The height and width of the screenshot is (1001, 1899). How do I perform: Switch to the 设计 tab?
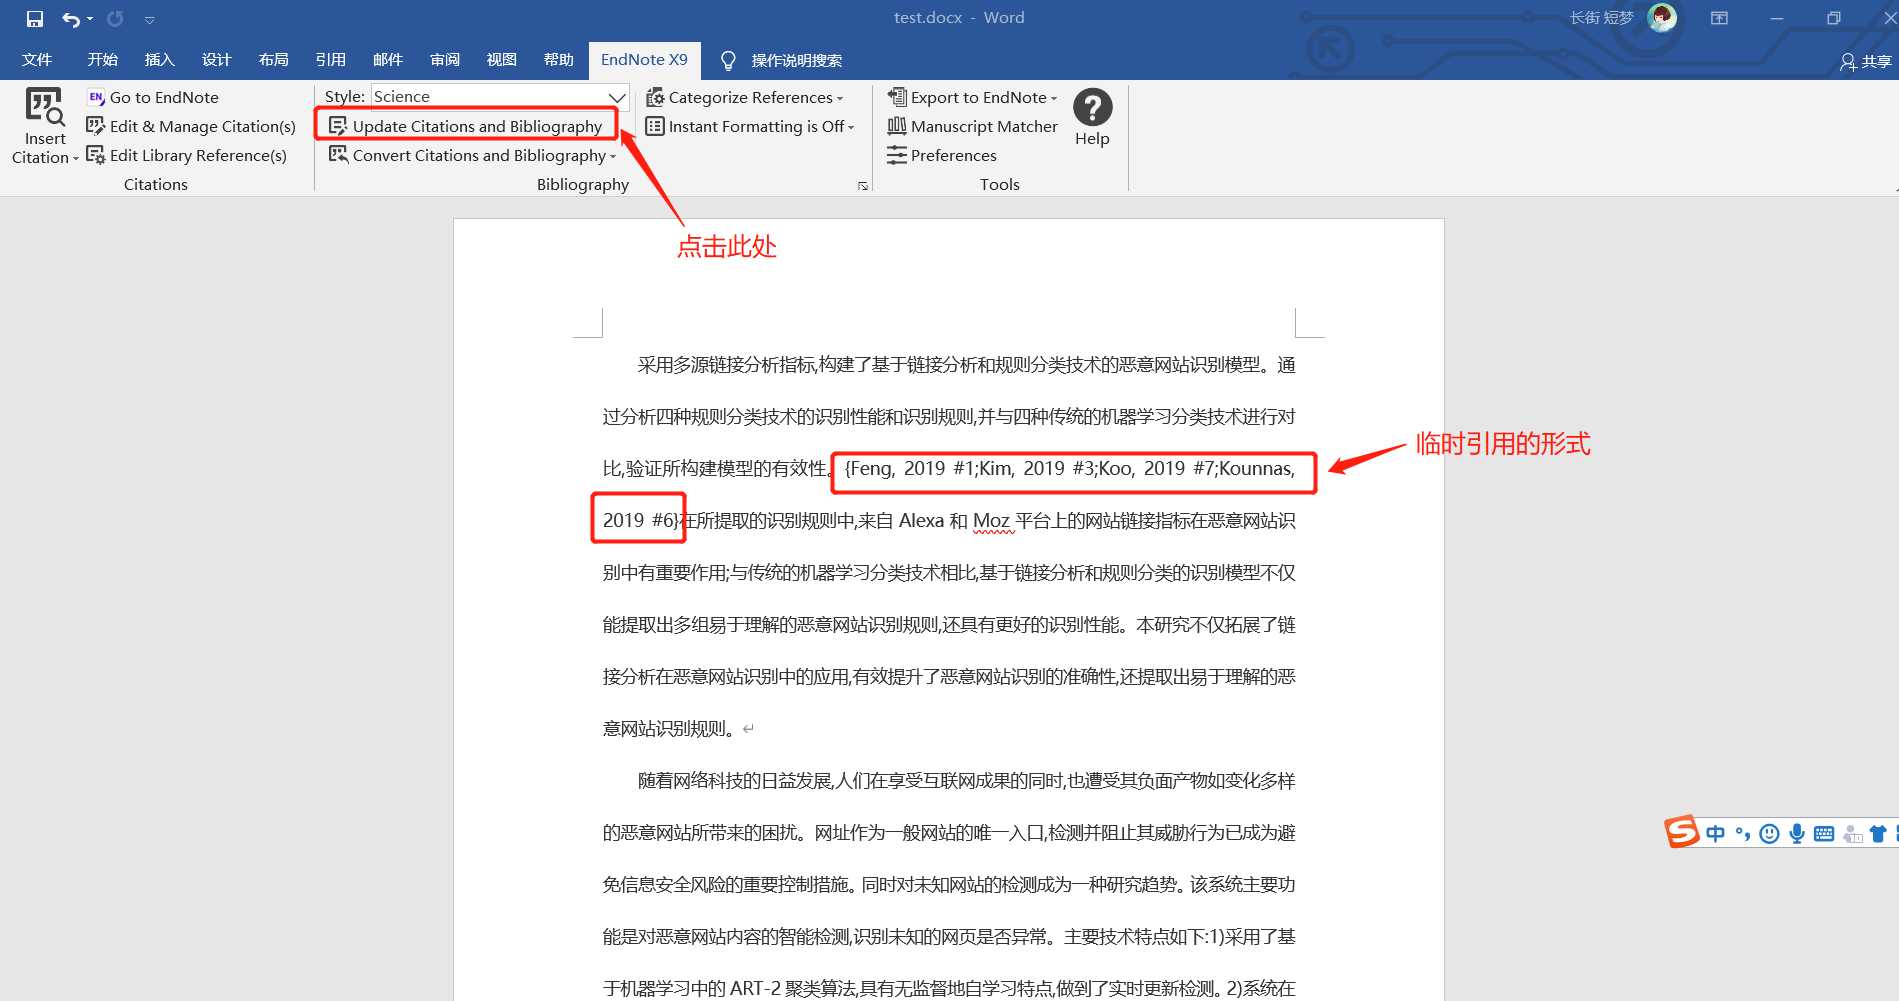click(216, 60)
